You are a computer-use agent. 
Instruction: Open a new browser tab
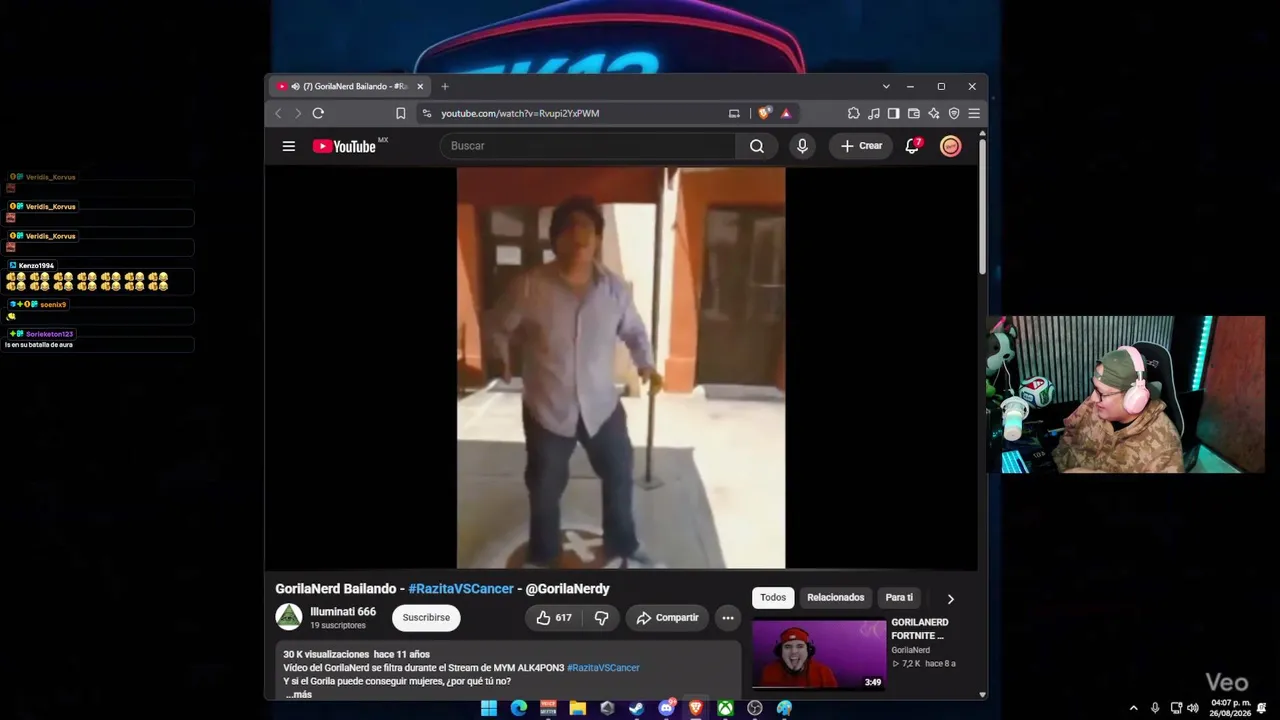(x=445, y=87)
